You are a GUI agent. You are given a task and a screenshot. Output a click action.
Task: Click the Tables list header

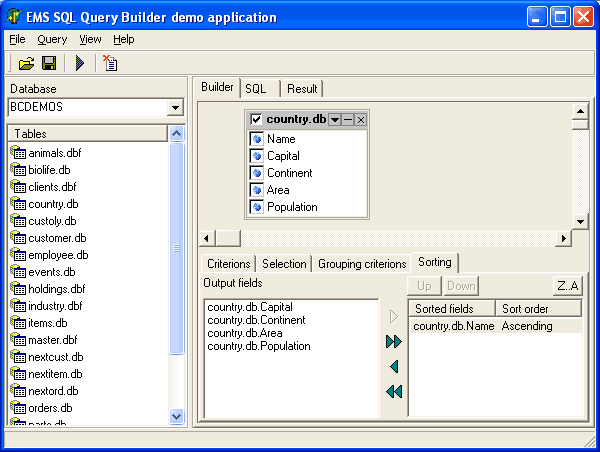click(x=87, y=134)
